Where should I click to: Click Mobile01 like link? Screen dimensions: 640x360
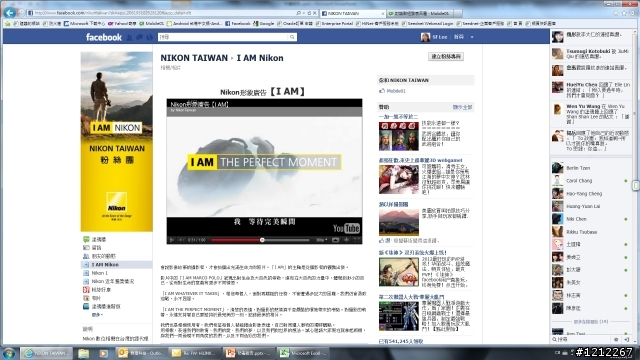click(x=396, y=91)
